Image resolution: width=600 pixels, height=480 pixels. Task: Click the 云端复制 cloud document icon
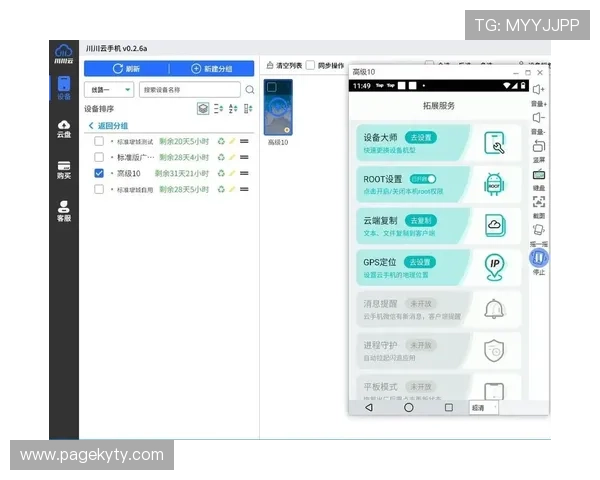point(495,226)
